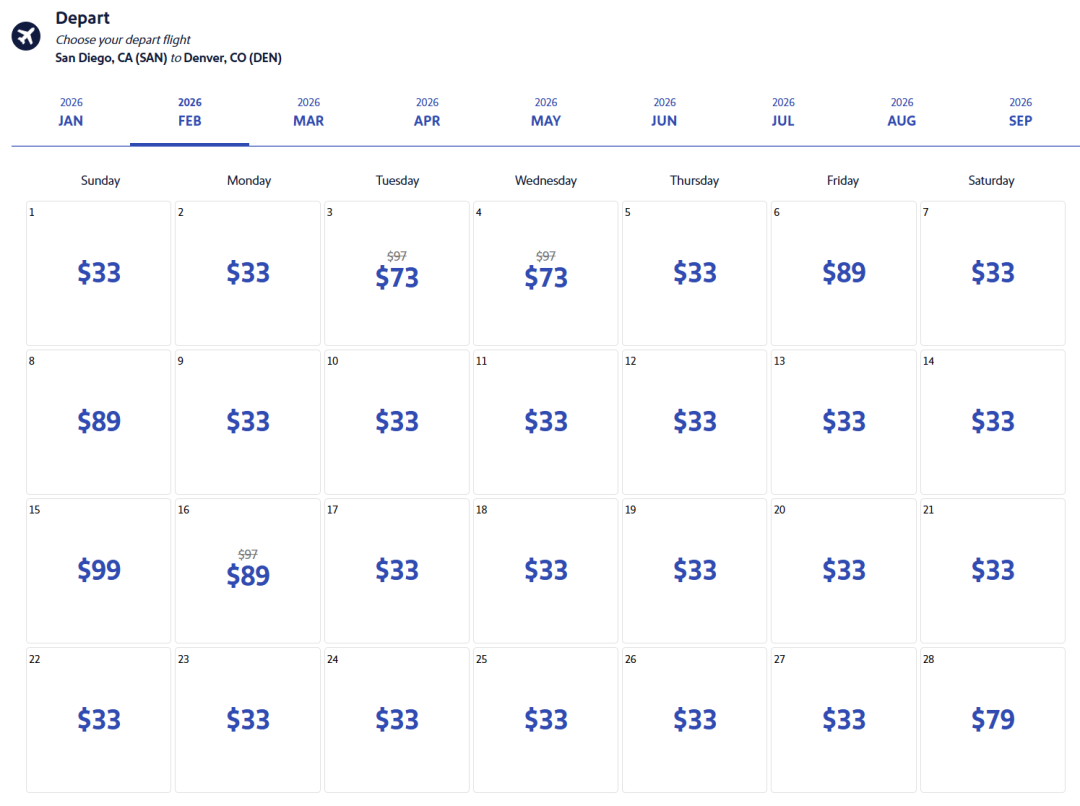The image size is (1080, 806).
Task: Open the APR 2026 month tab
Action: [427, 112]
